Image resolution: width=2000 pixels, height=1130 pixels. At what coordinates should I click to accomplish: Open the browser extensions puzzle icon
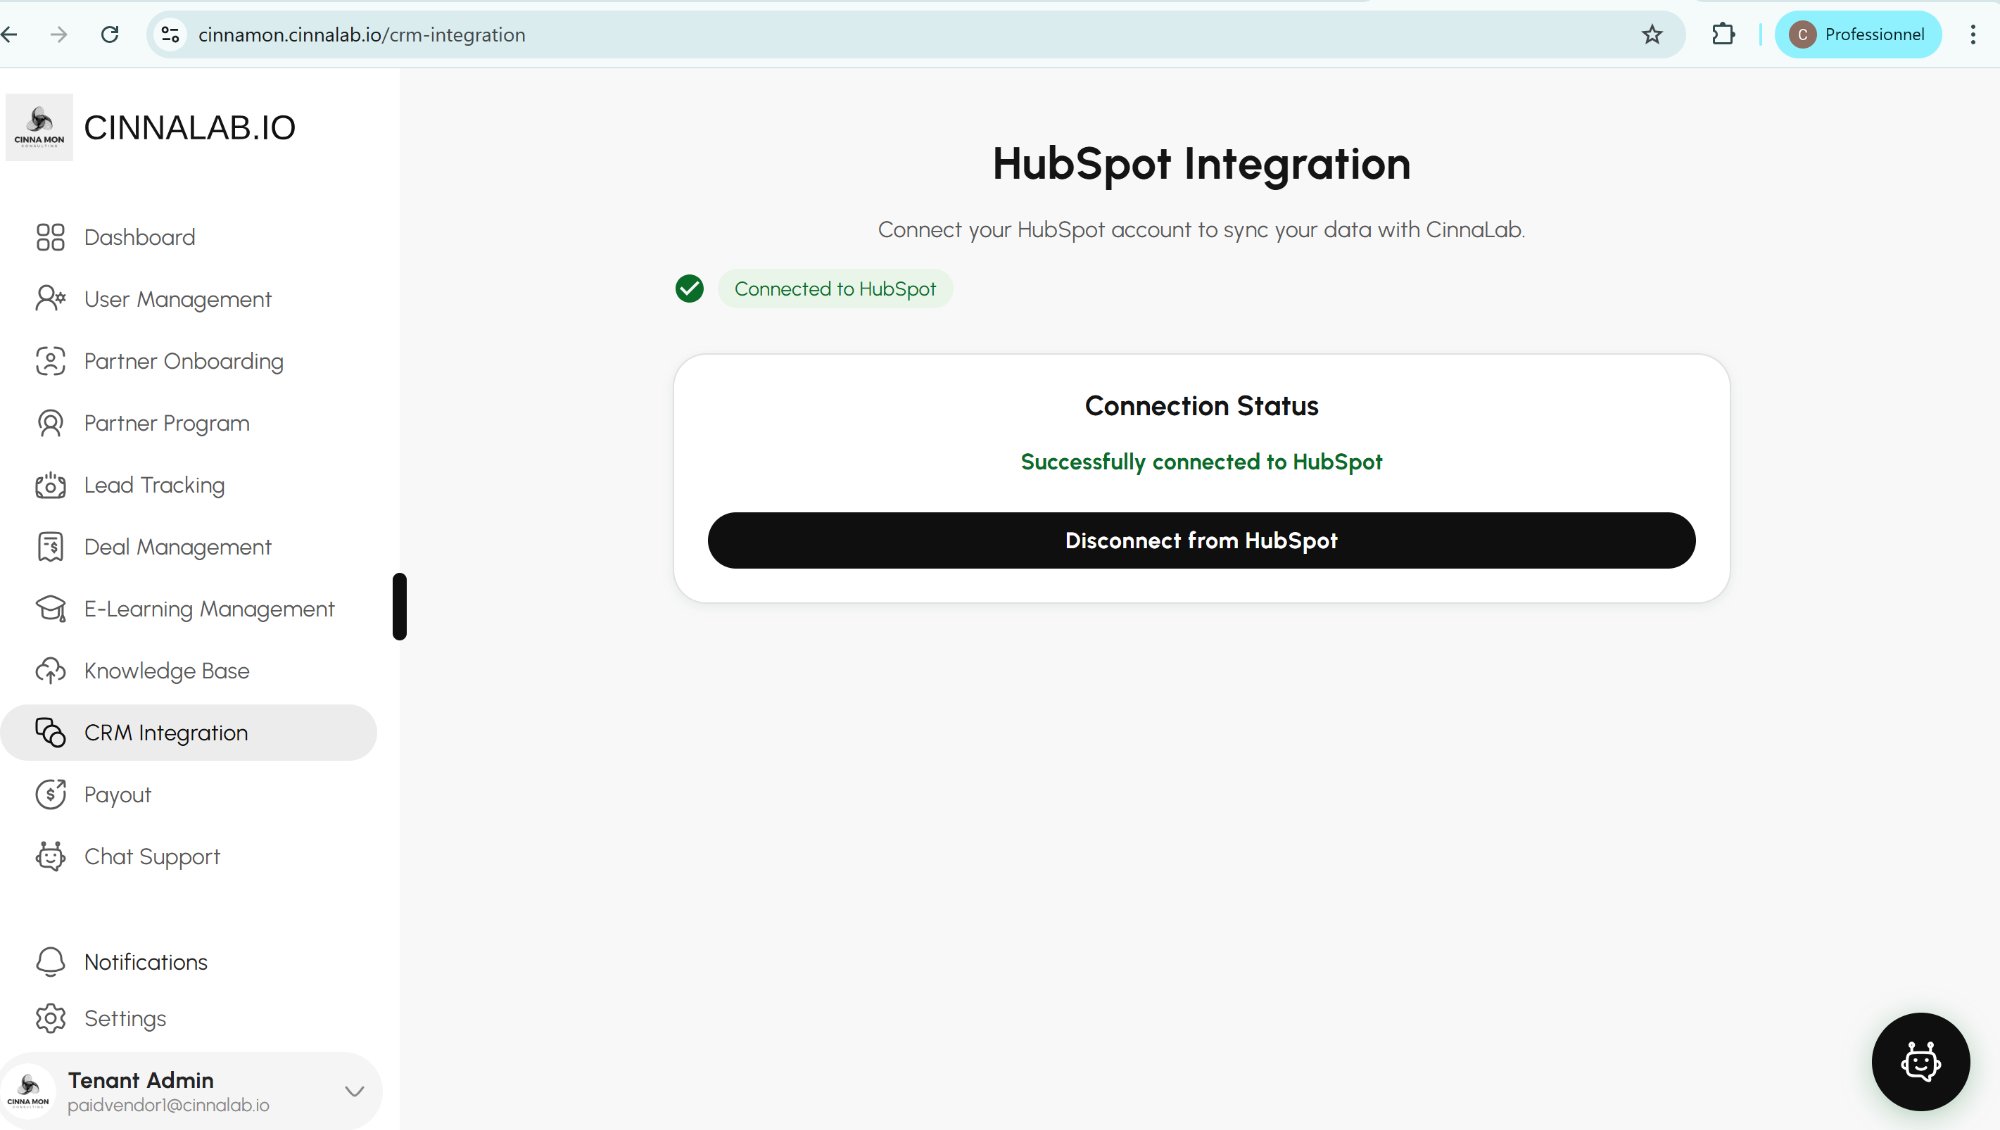(x=1723, y=35)
